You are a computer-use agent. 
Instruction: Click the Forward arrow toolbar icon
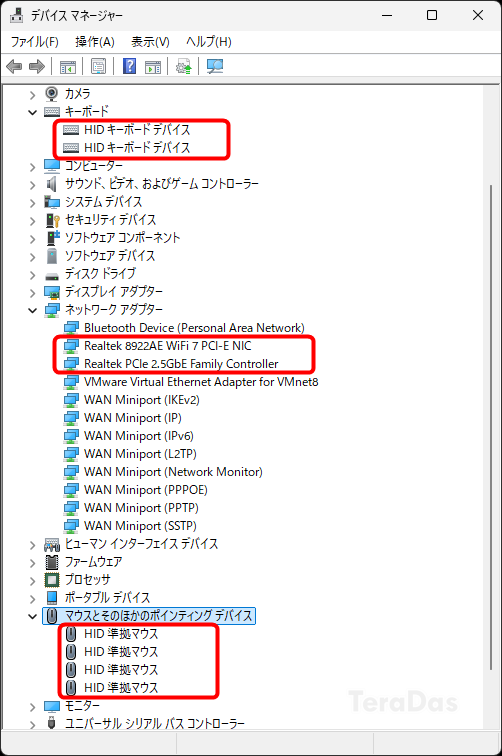37,66
